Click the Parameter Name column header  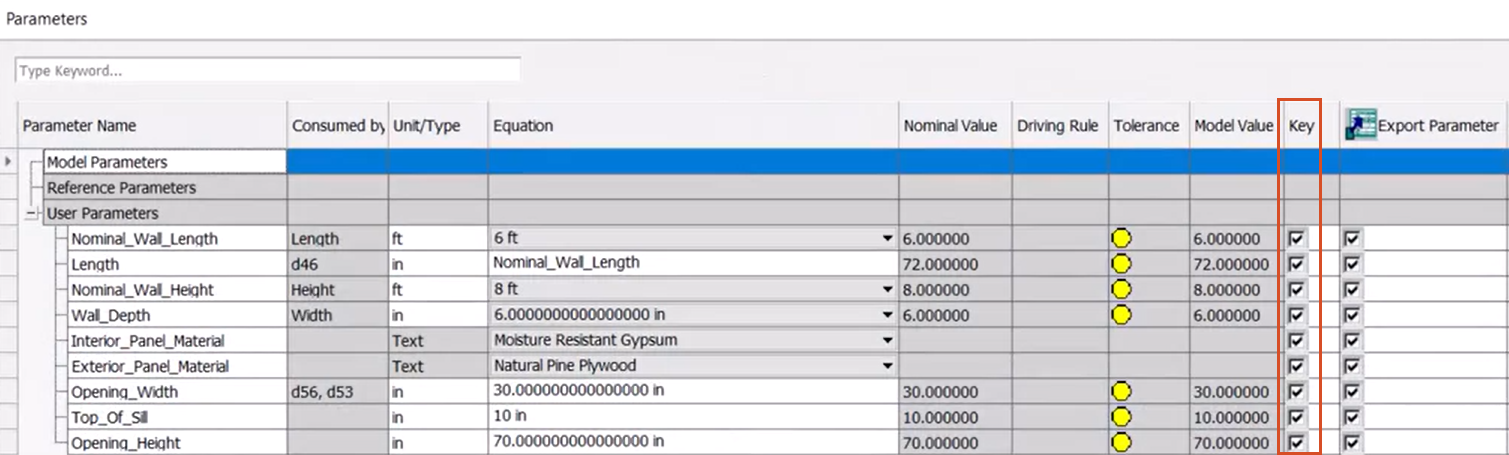click(x=153, y=125)
